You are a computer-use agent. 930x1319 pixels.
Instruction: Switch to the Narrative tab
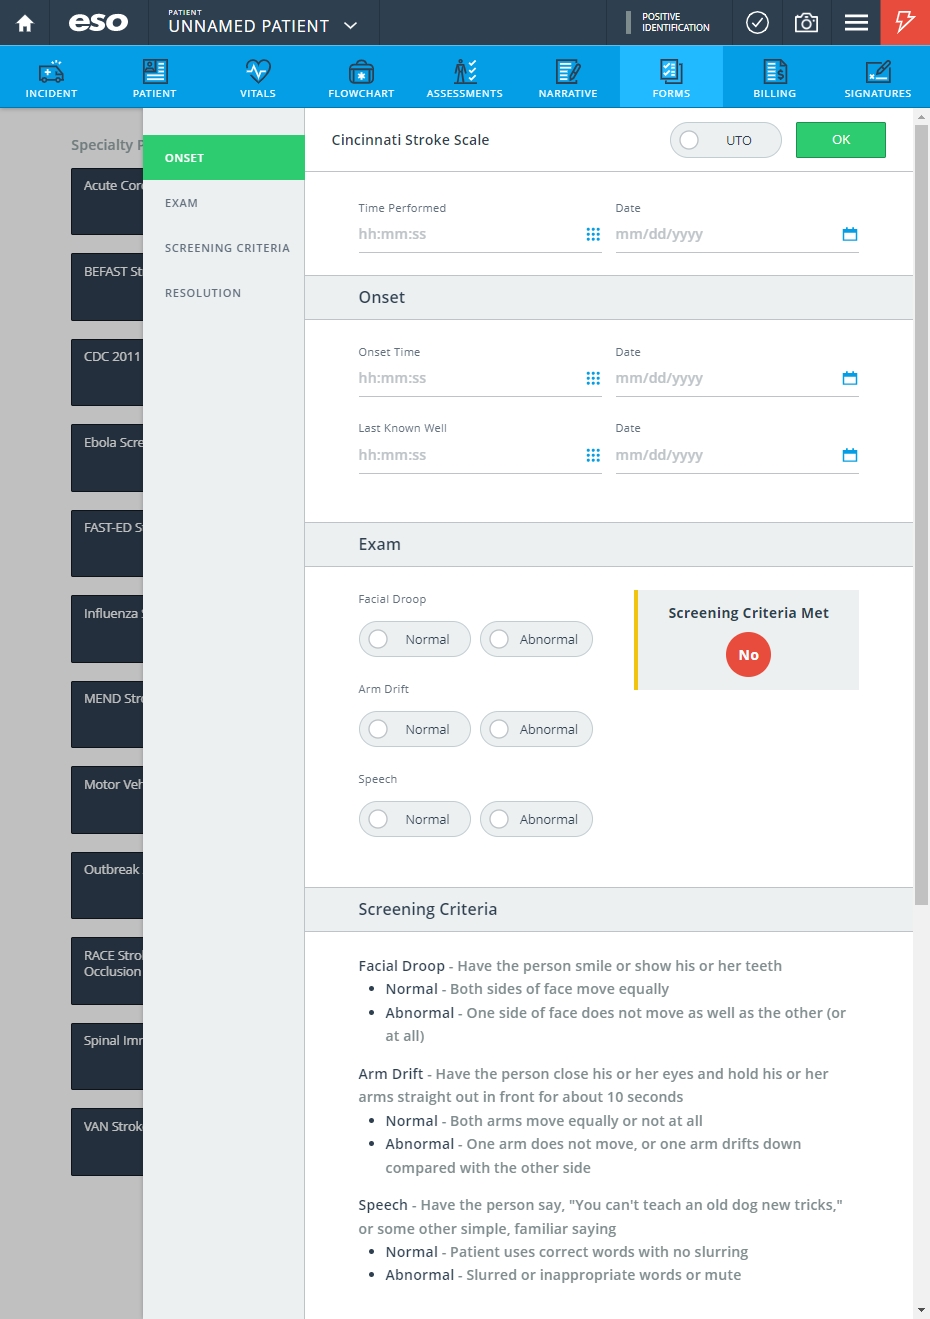pyautogui.click(x=568, y=77)
